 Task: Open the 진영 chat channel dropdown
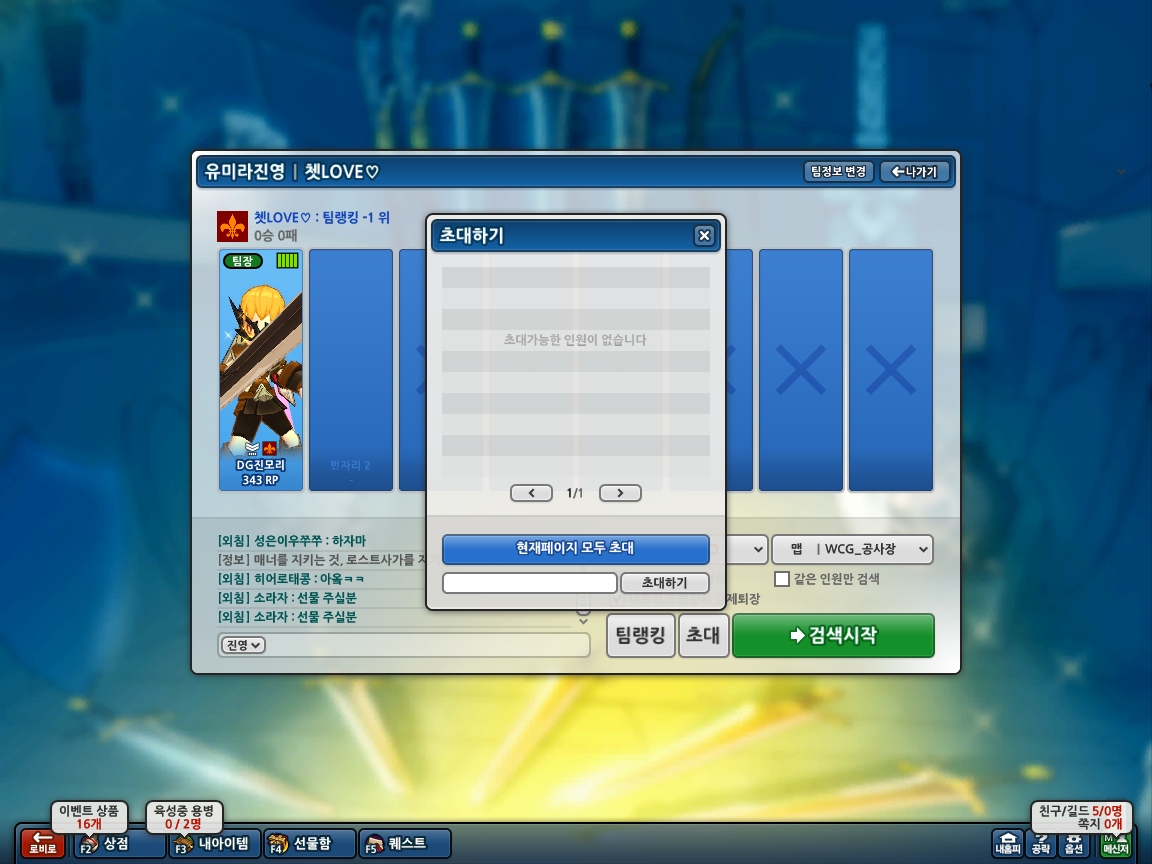242,645
